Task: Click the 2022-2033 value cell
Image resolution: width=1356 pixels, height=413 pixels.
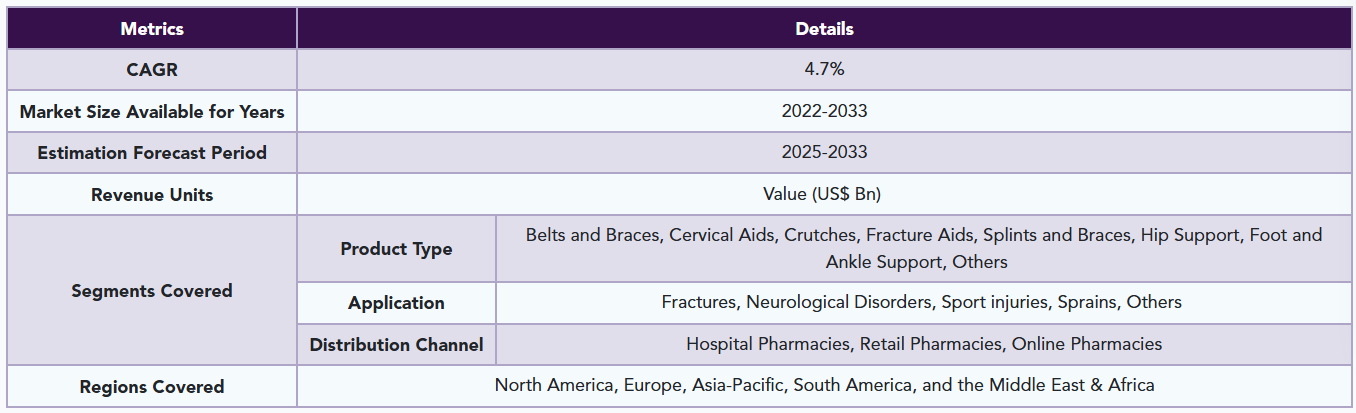Action: (x=824, y=111)
